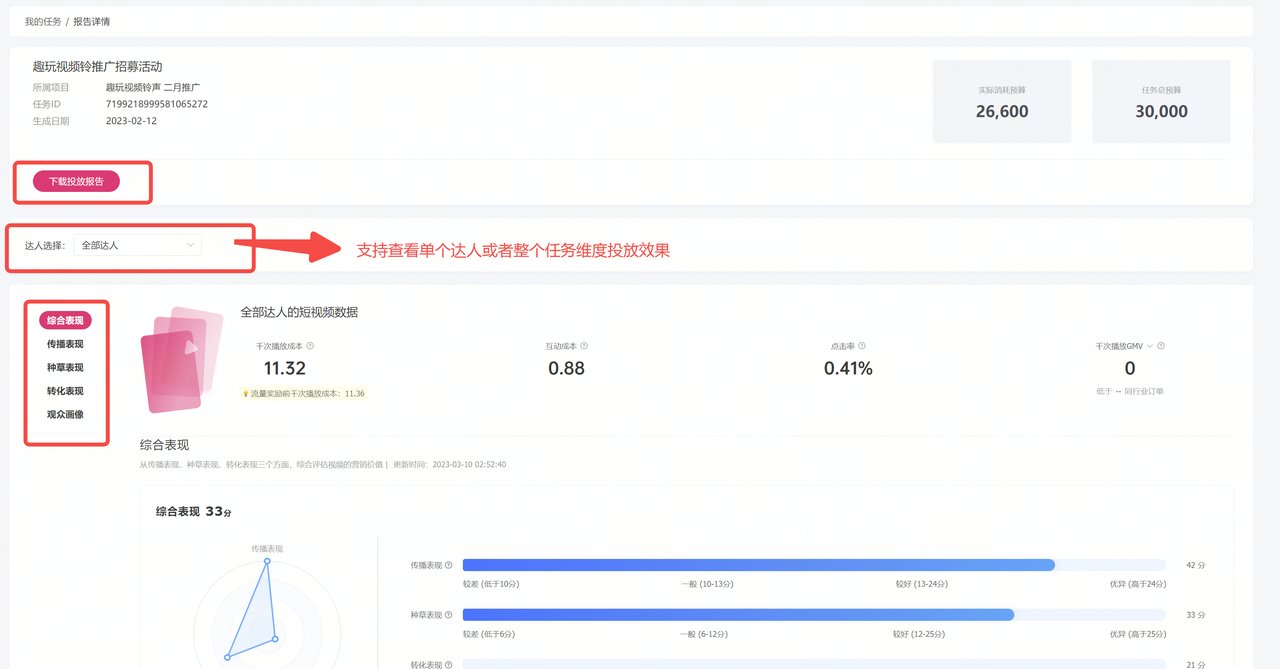This screenshot has height=669, width=1280.
Task: Open the 观众画像 tab
Action: point(65,414)
